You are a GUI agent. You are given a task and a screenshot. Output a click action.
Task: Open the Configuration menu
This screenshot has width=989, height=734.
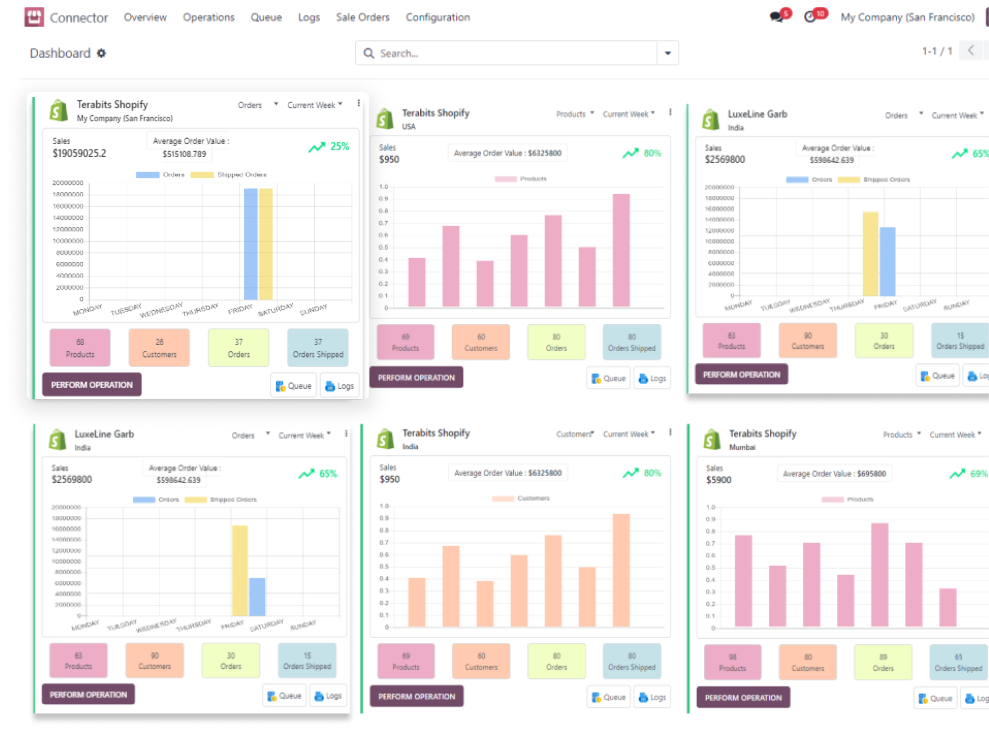[438, 17]
